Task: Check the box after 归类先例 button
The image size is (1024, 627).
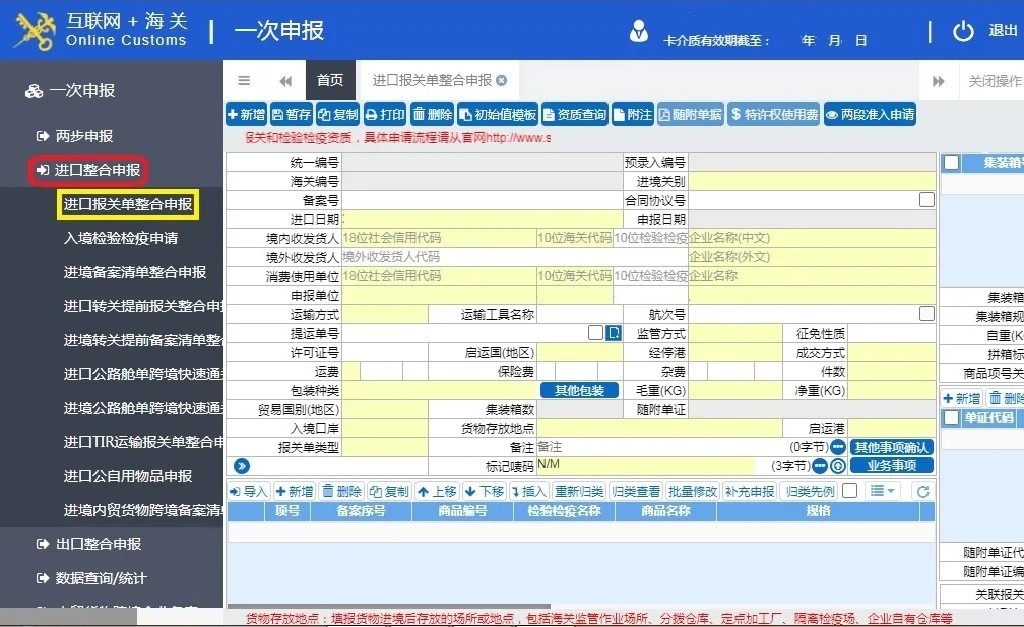Action: pyautogui.click(x=849, y=491)
